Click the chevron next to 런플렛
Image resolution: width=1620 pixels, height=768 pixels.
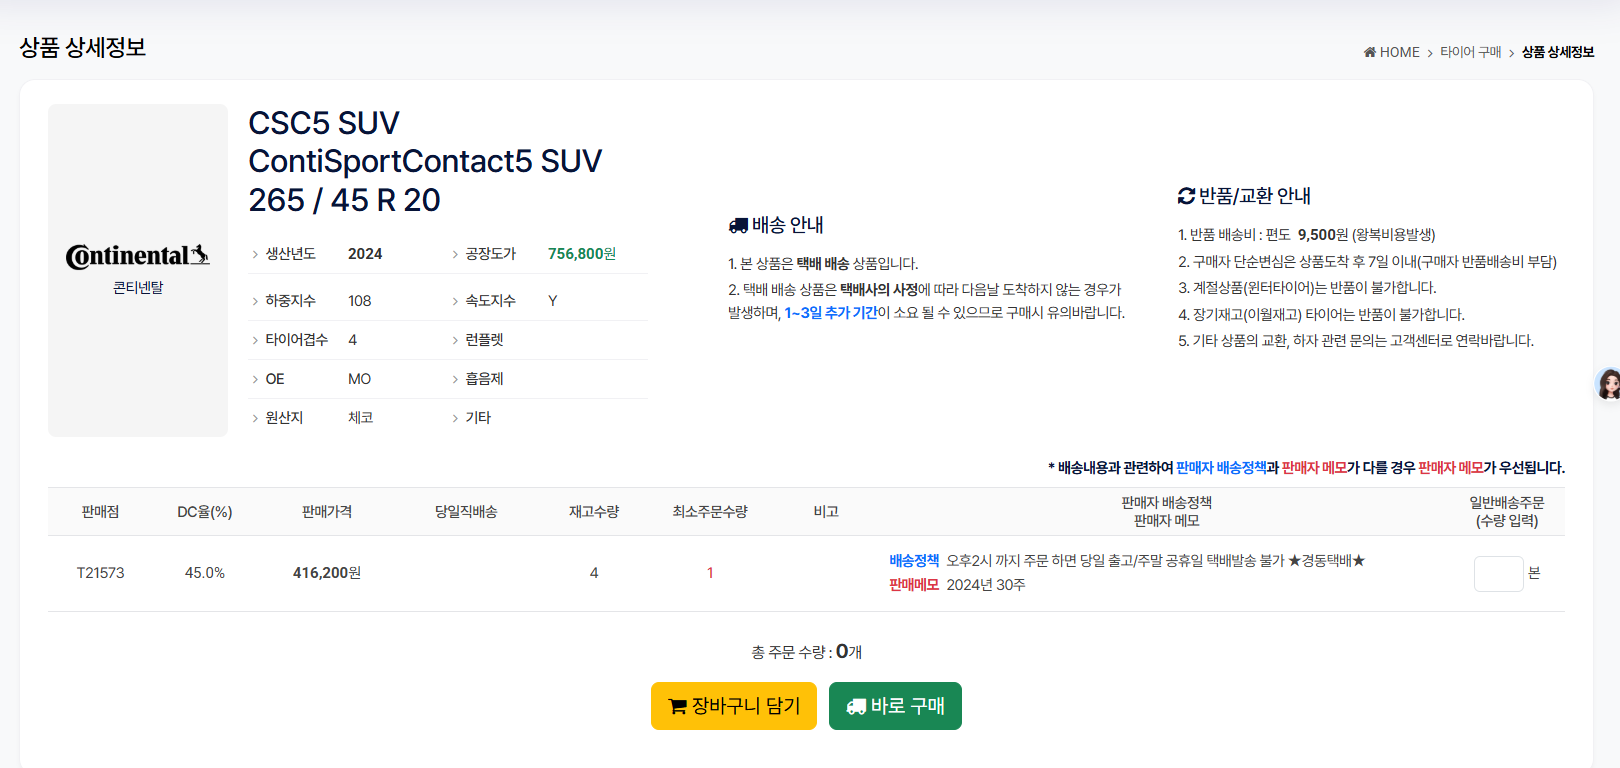click(455, 341)
